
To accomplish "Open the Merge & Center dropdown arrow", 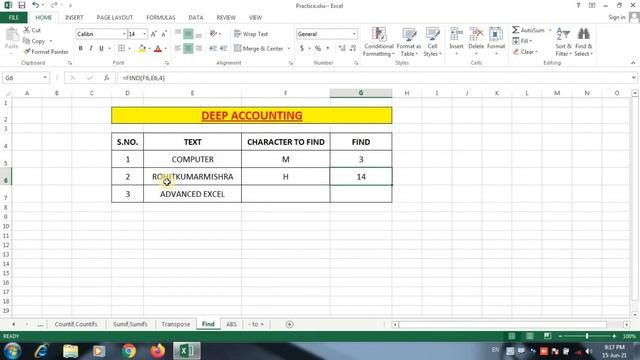I will 289,49.
